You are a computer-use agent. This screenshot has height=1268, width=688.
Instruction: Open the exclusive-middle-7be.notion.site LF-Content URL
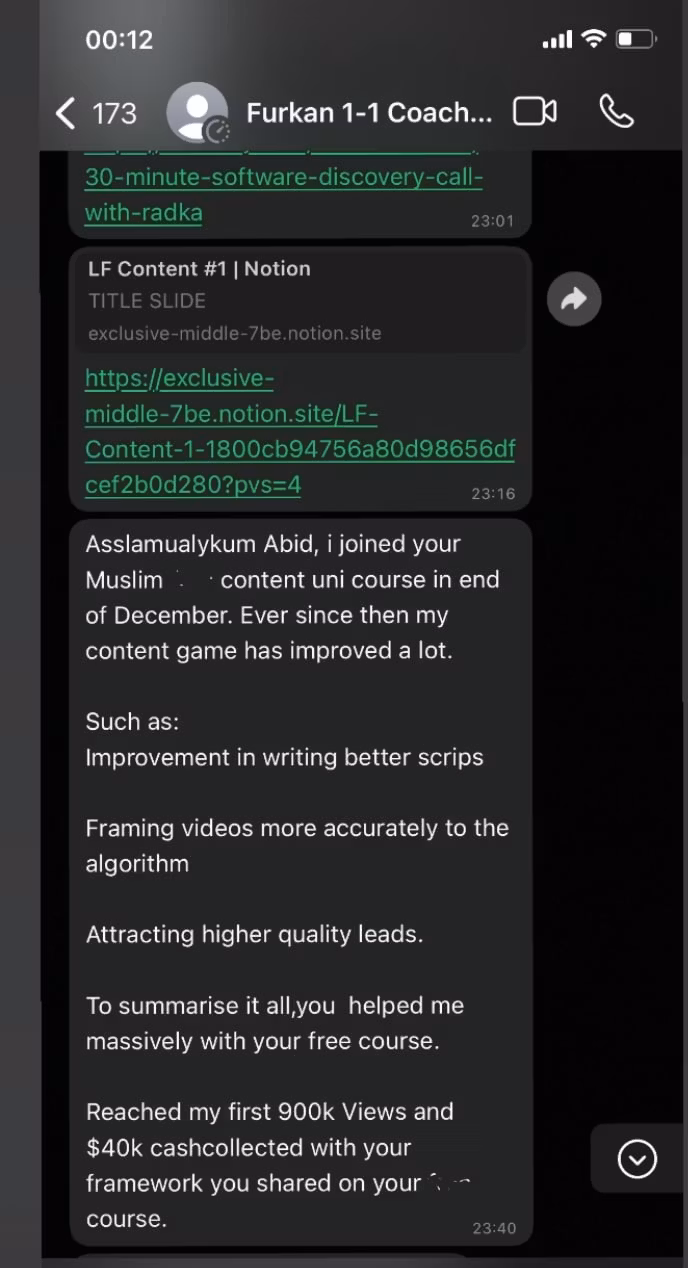pyautogui.click(x=300, y=432)
